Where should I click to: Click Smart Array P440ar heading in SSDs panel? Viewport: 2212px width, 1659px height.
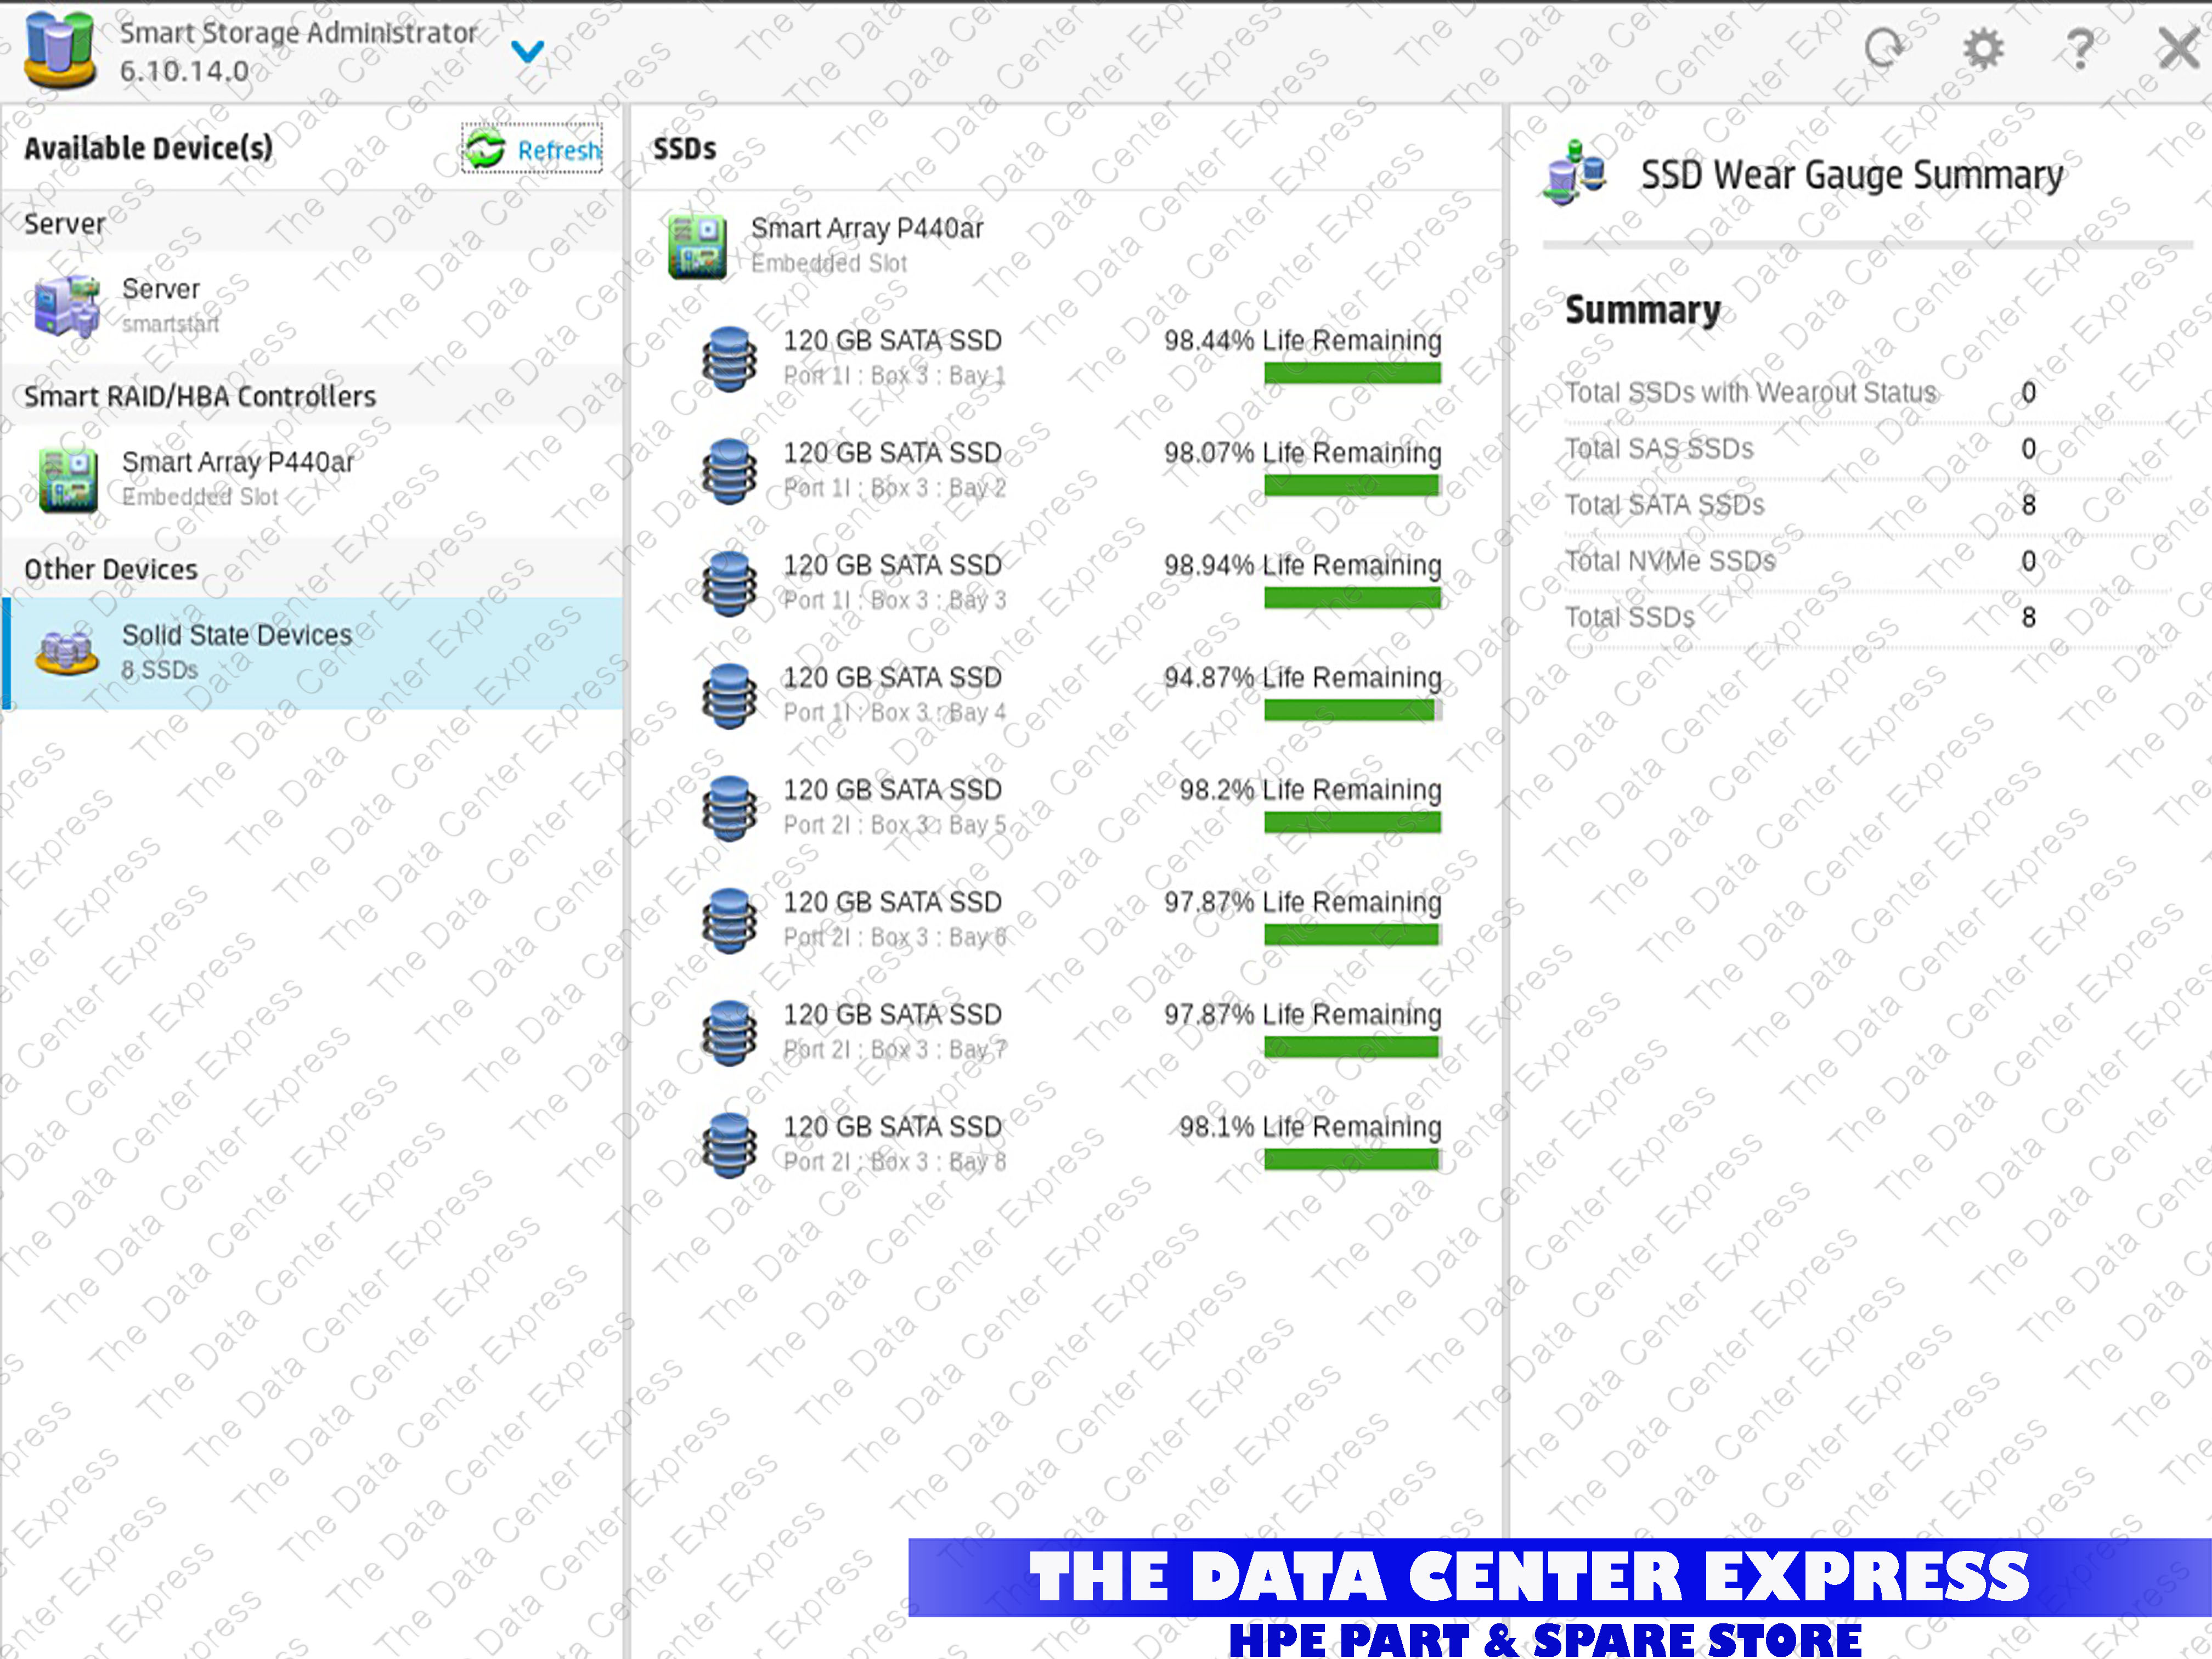point(866,229)
